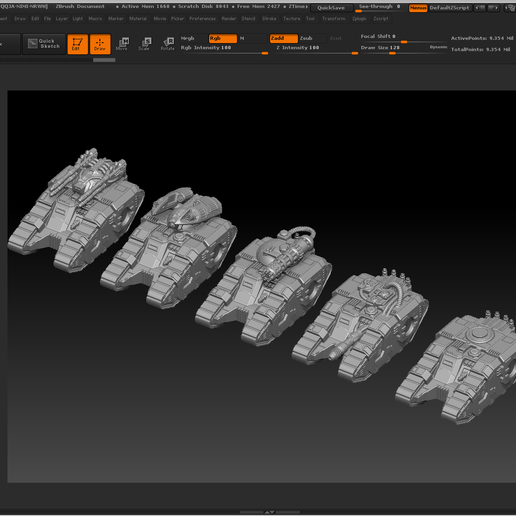Open the Tool menu
Viewport: 516px width, 516px height.
pyautogui.click(x=310, y=19)
